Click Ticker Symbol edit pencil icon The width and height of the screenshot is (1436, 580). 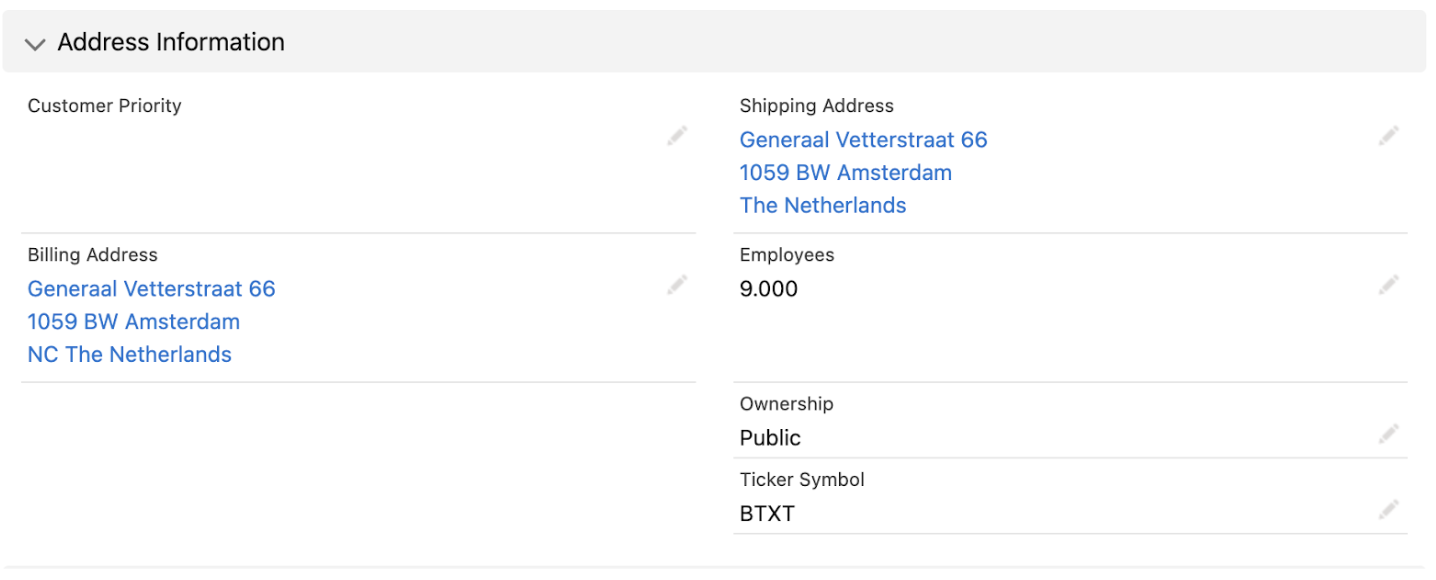pos(1388,510)
